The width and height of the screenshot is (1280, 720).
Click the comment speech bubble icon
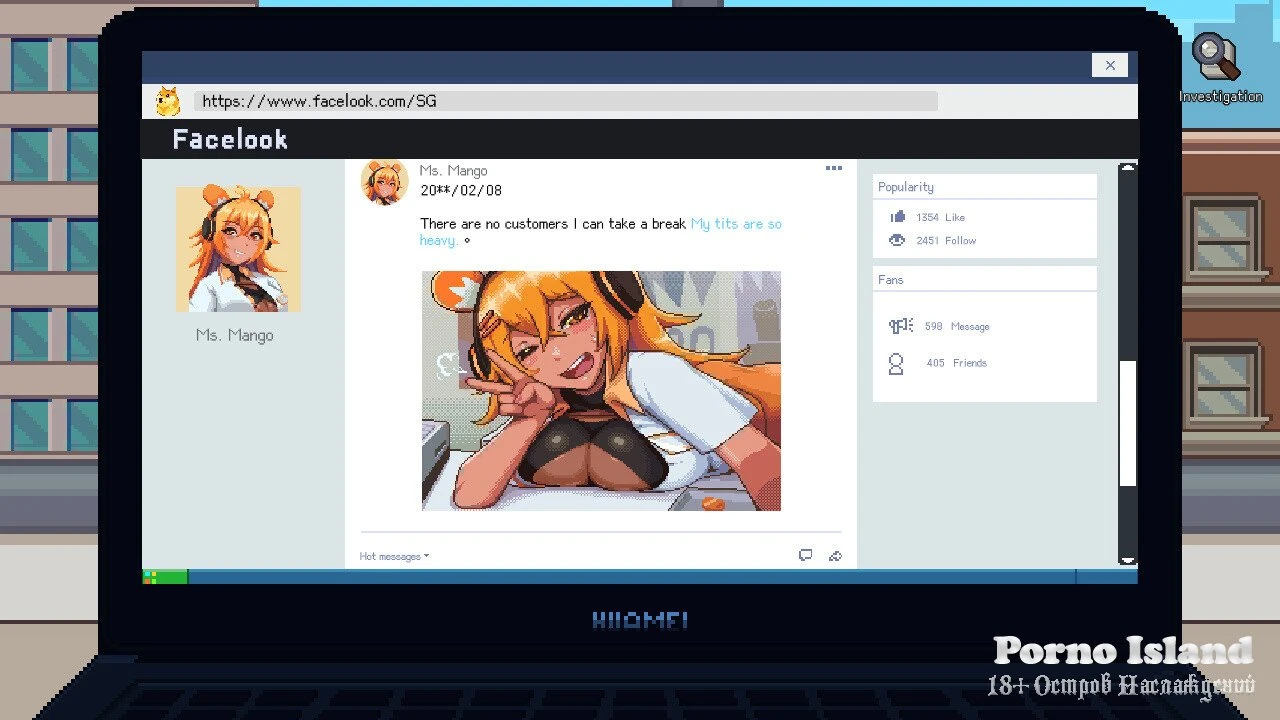(805, 556)
